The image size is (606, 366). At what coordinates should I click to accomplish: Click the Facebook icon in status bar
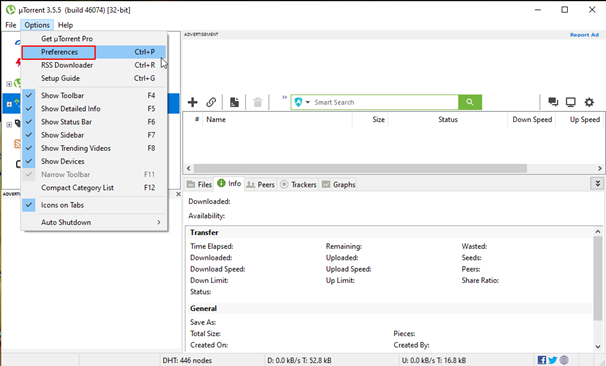click(542, 360)
